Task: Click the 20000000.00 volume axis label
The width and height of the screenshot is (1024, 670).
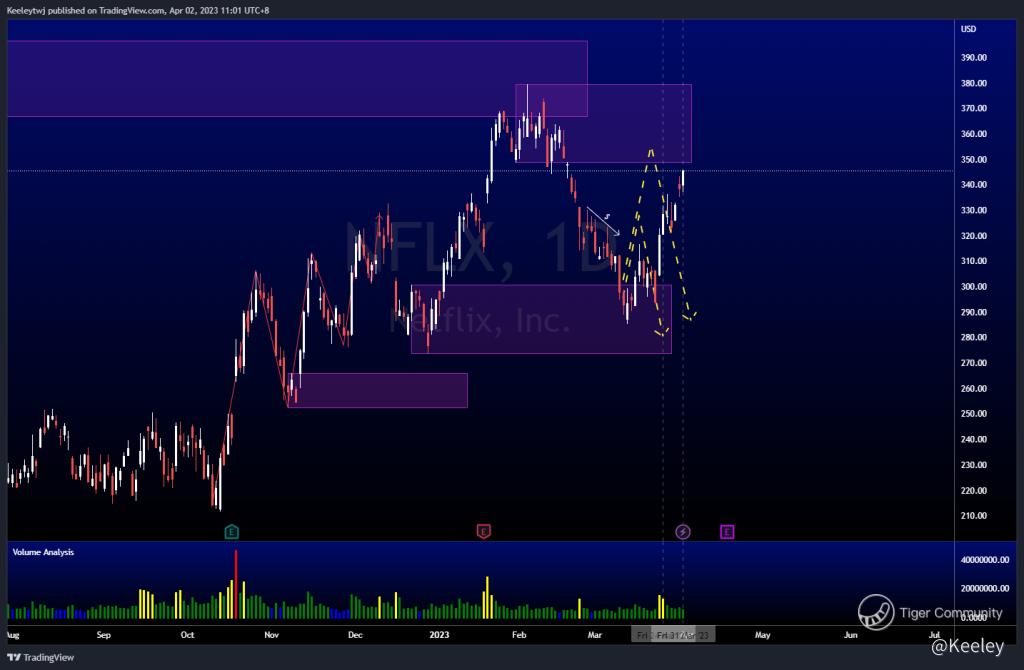Action: [985, 588]
